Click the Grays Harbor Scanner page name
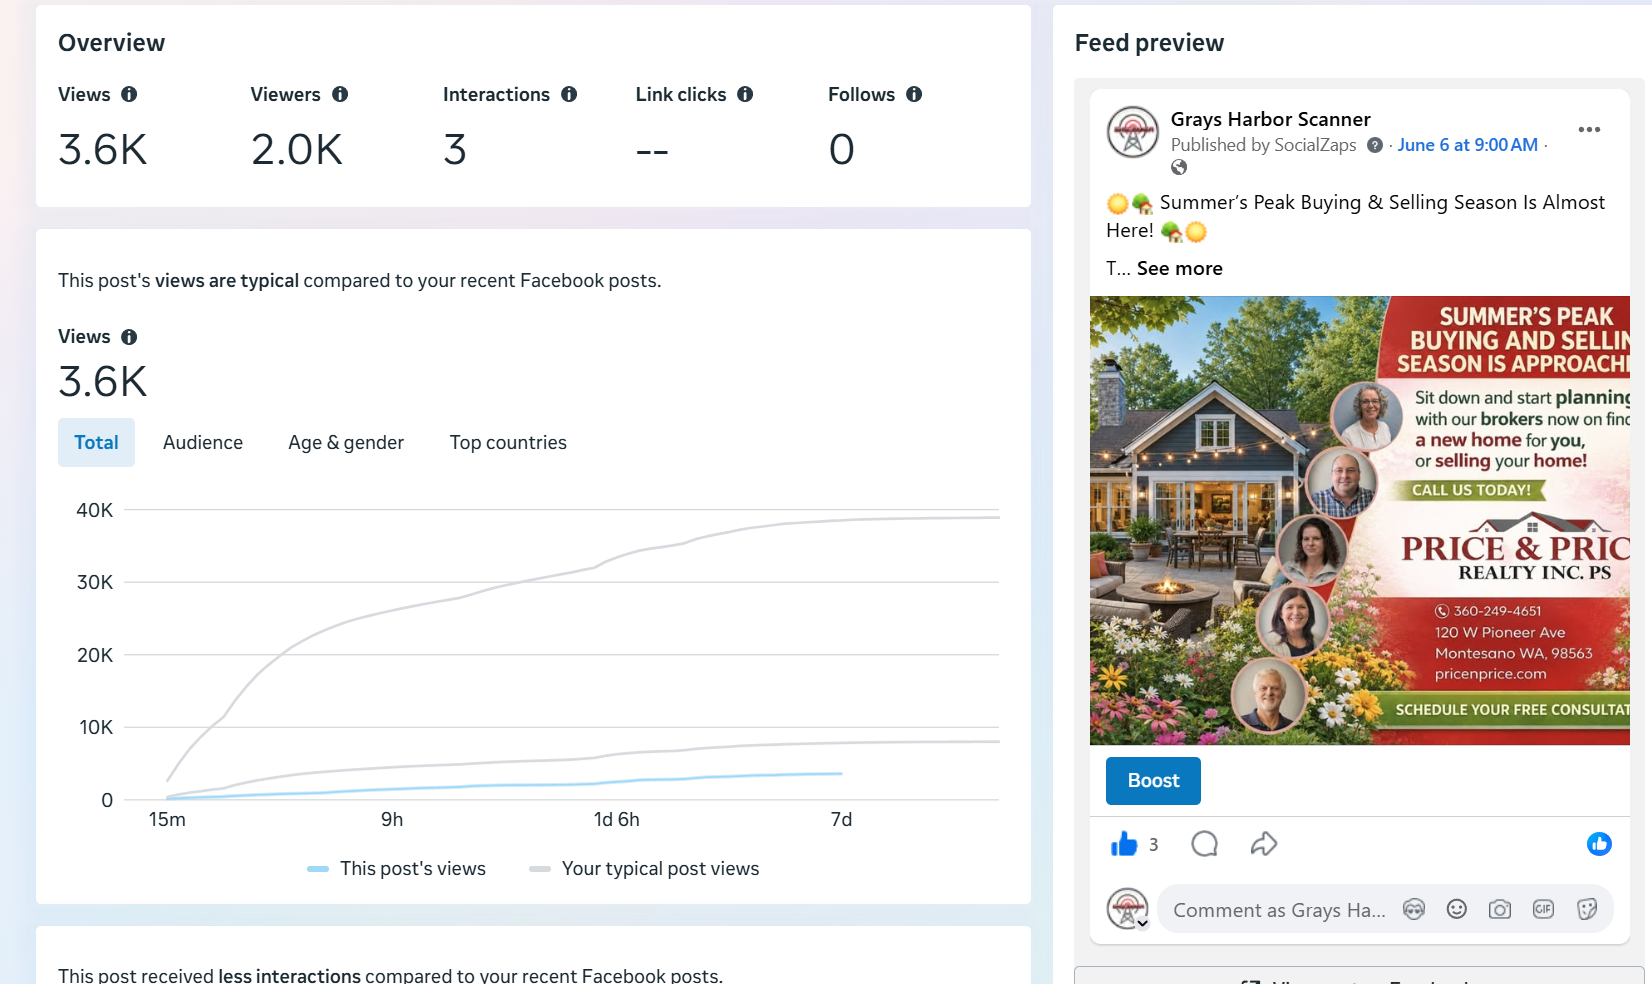The image size is (1652, 984). tap(1270, 119)
